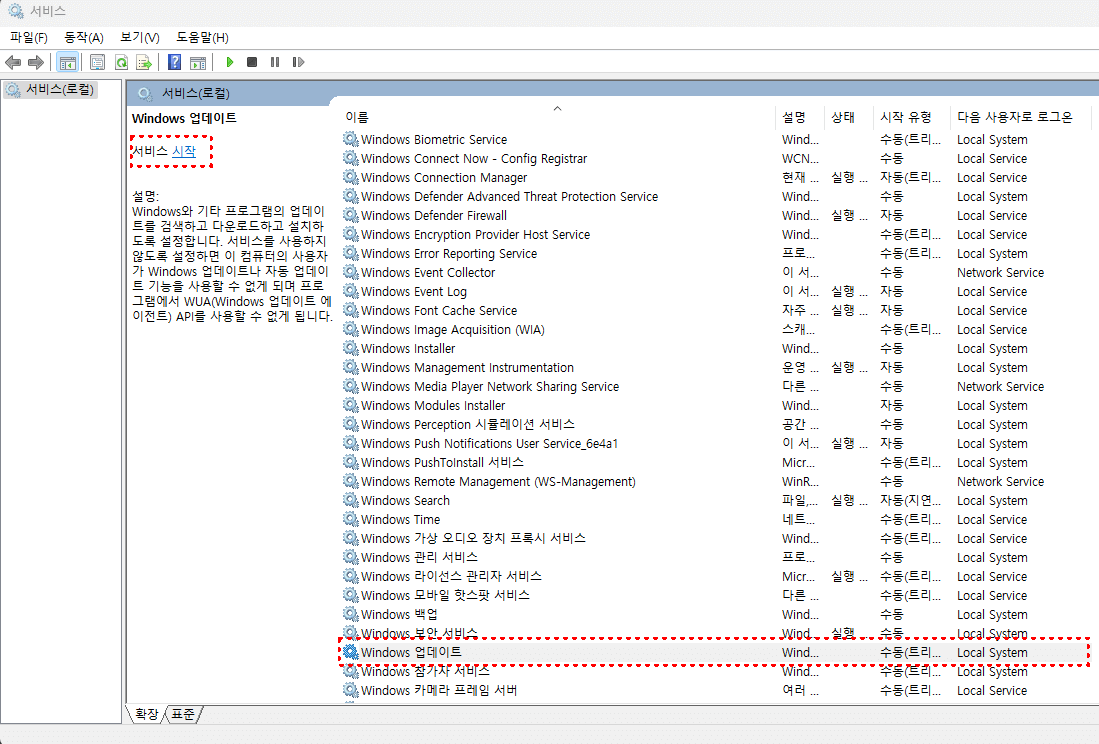Click the Pause Service icon
The width and height of the screenshot is (1099, 744).
pos(275,62)
